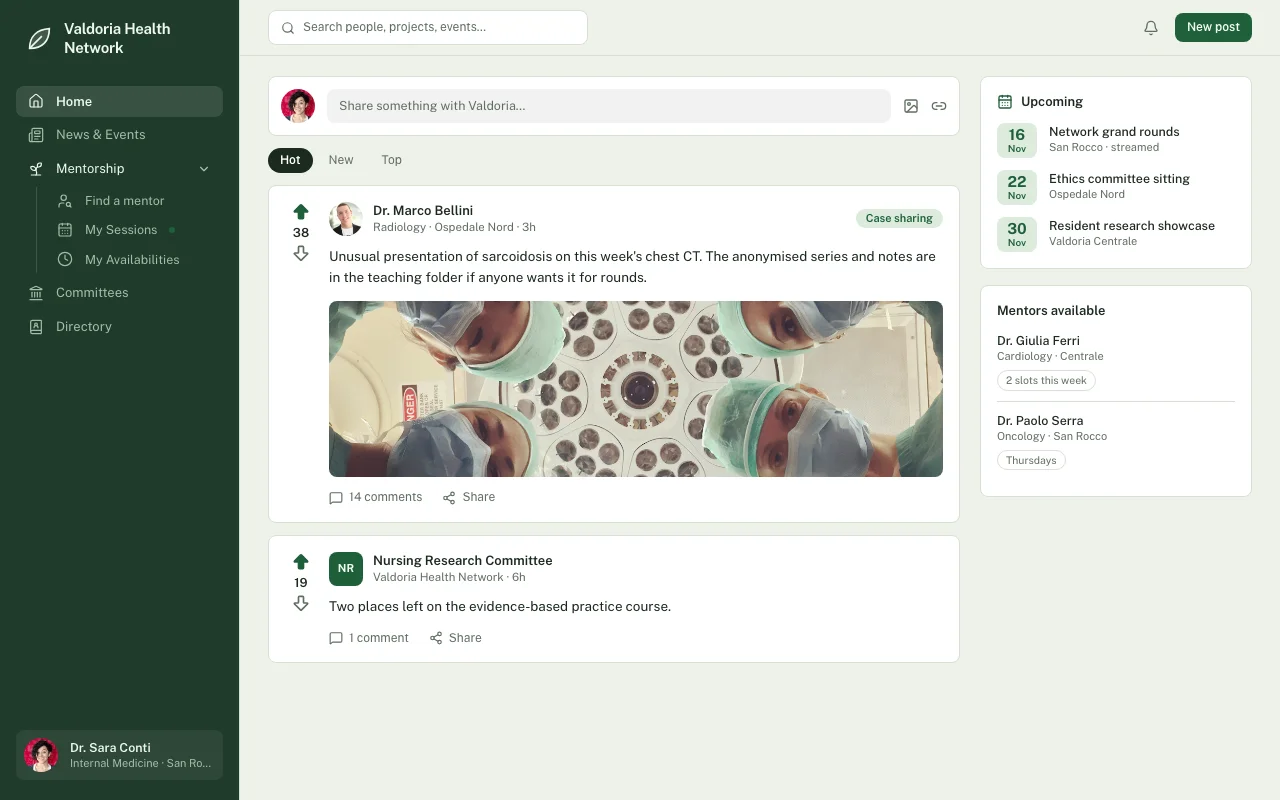Open the 14 comments thread
The width and height of the screenshot is (1280, 800).
pyautogui.click(x=376, y=497)
